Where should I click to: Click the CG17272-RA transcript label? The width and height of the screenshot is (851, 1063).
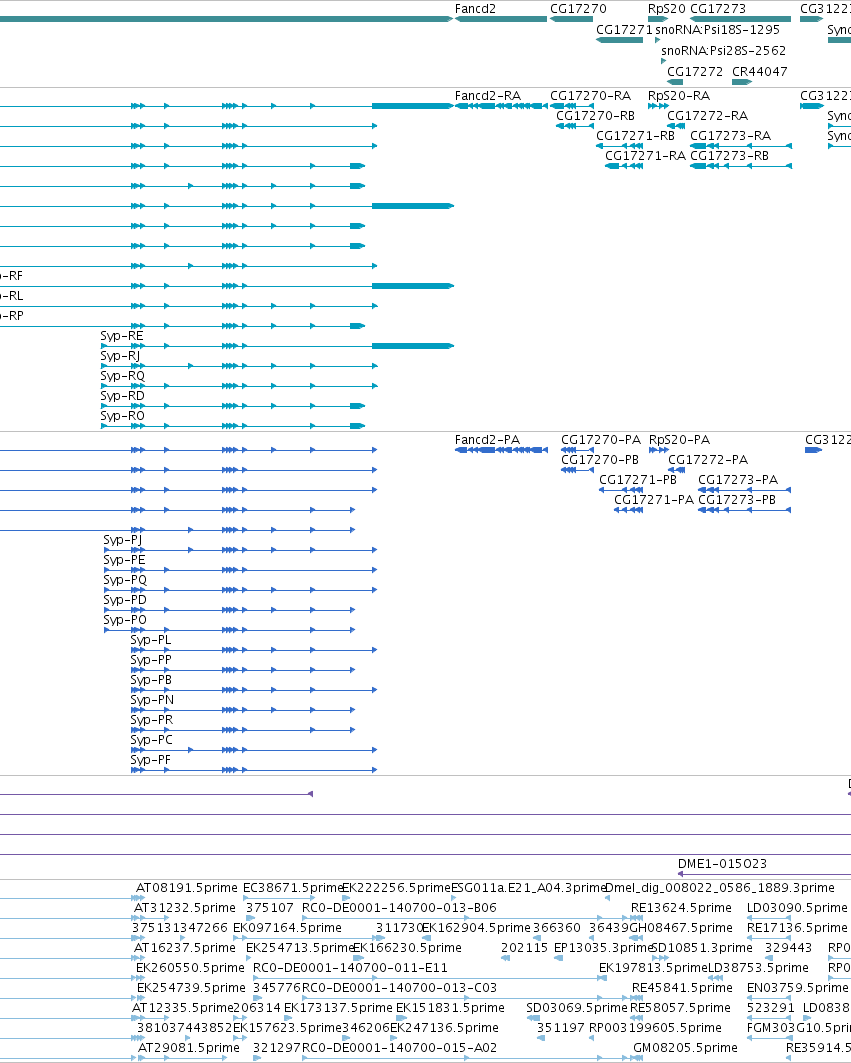tap(707, 116)
